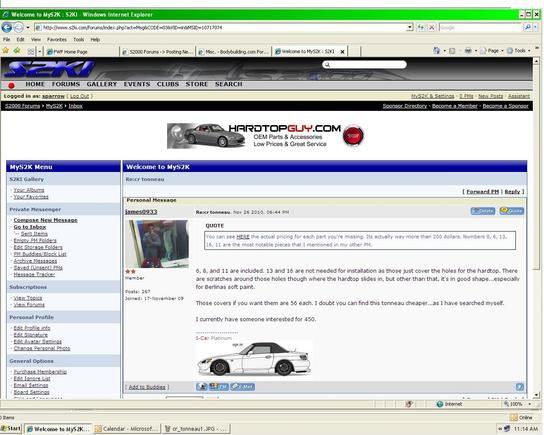Click the browser Back arrow button

tap(7, 27)
